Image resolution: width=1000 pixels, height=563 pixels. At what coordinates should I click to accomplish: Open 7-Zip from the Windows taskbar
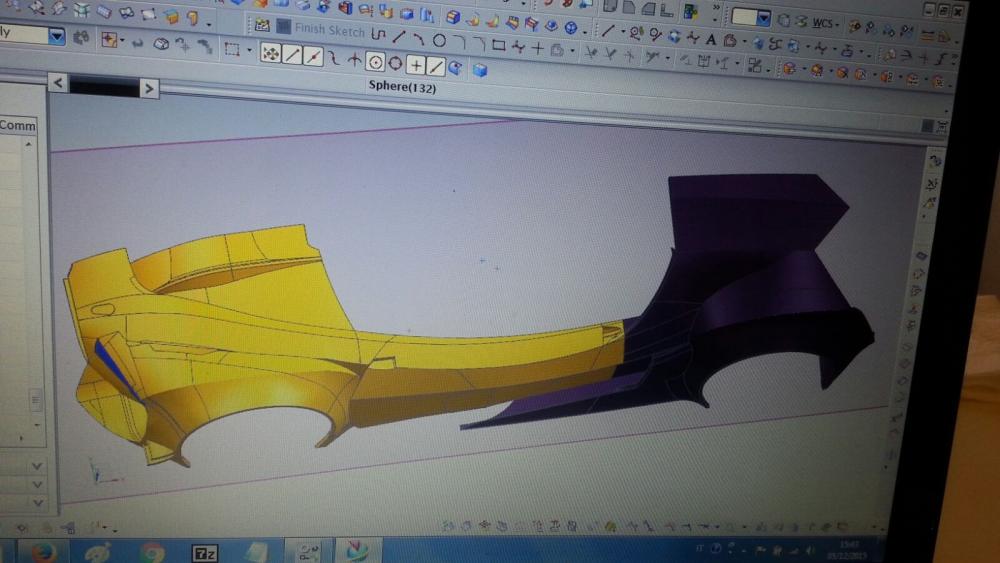204,552
